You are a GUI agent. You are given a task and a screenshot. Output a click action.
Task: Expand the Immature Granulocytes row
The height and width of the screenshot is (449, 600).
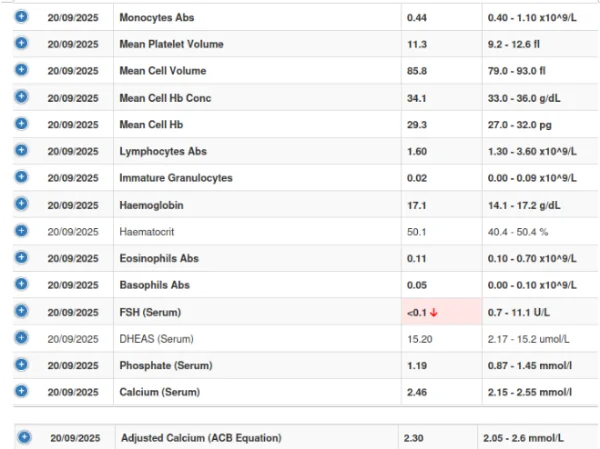22,177
